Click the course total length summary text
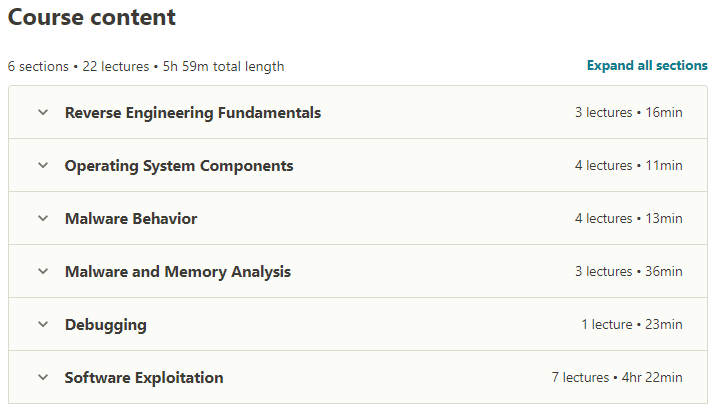Image resolution: width=717 pixels, height=412 pixels. (146, 67)
